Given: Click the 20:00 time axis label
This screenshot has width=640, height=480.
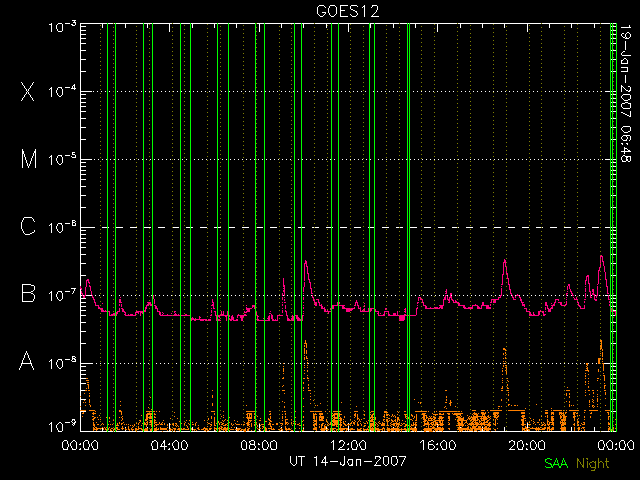Looking at the screenshot, I should [527, 445].
